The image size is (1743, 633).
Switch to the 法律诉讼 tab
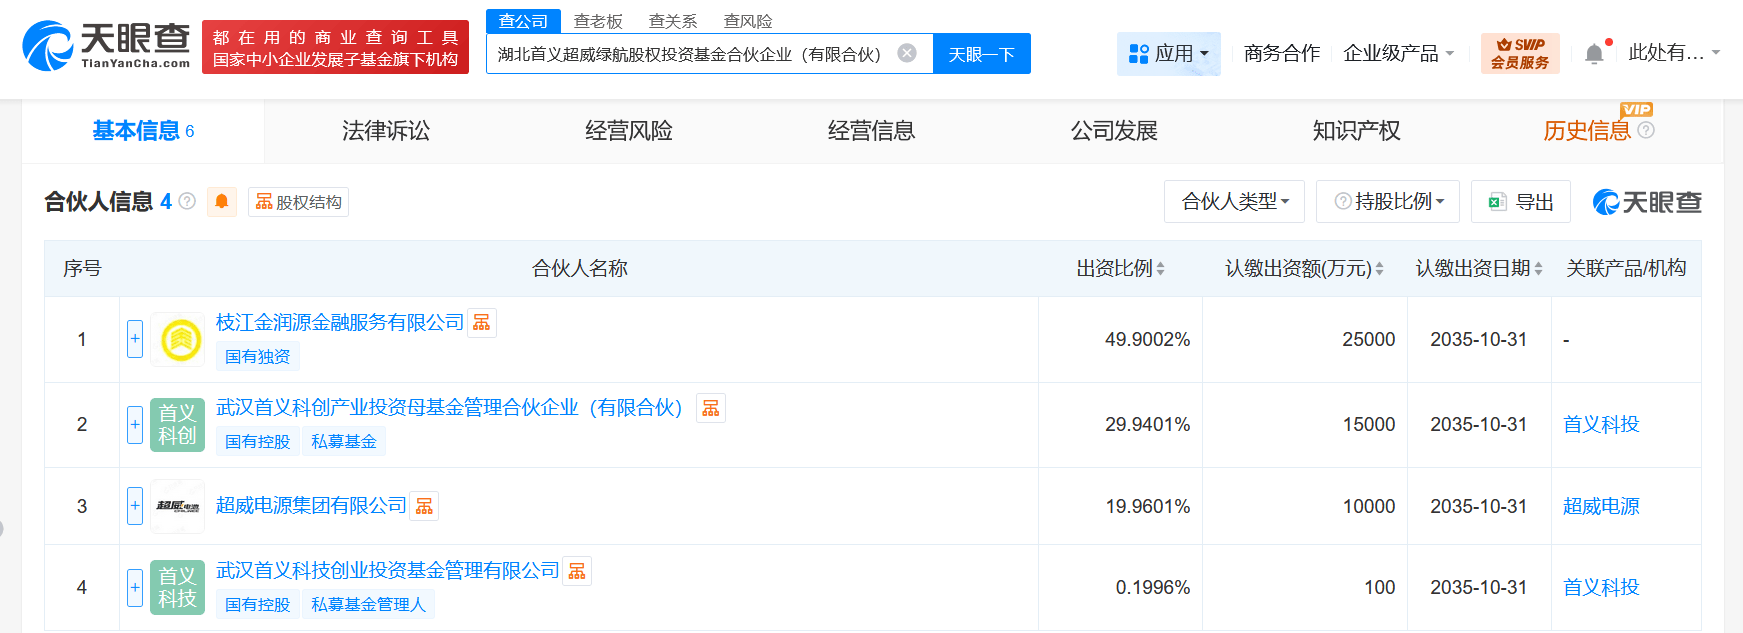pos(386,131)
